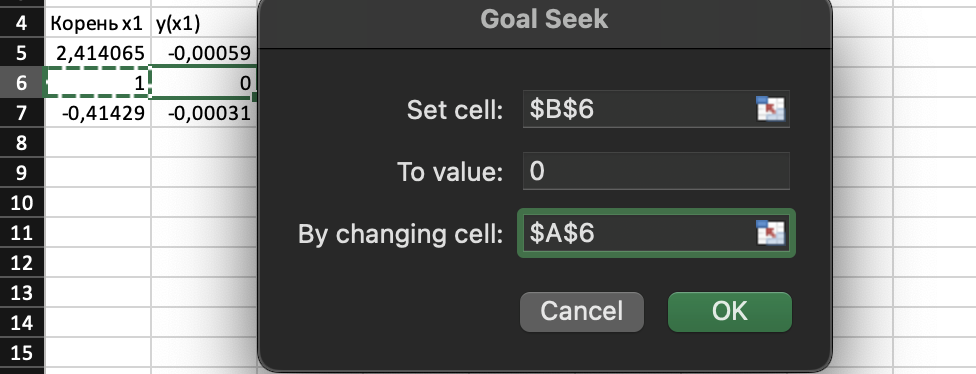Focus the Set cell input containing $B$6

pos(656,109)
